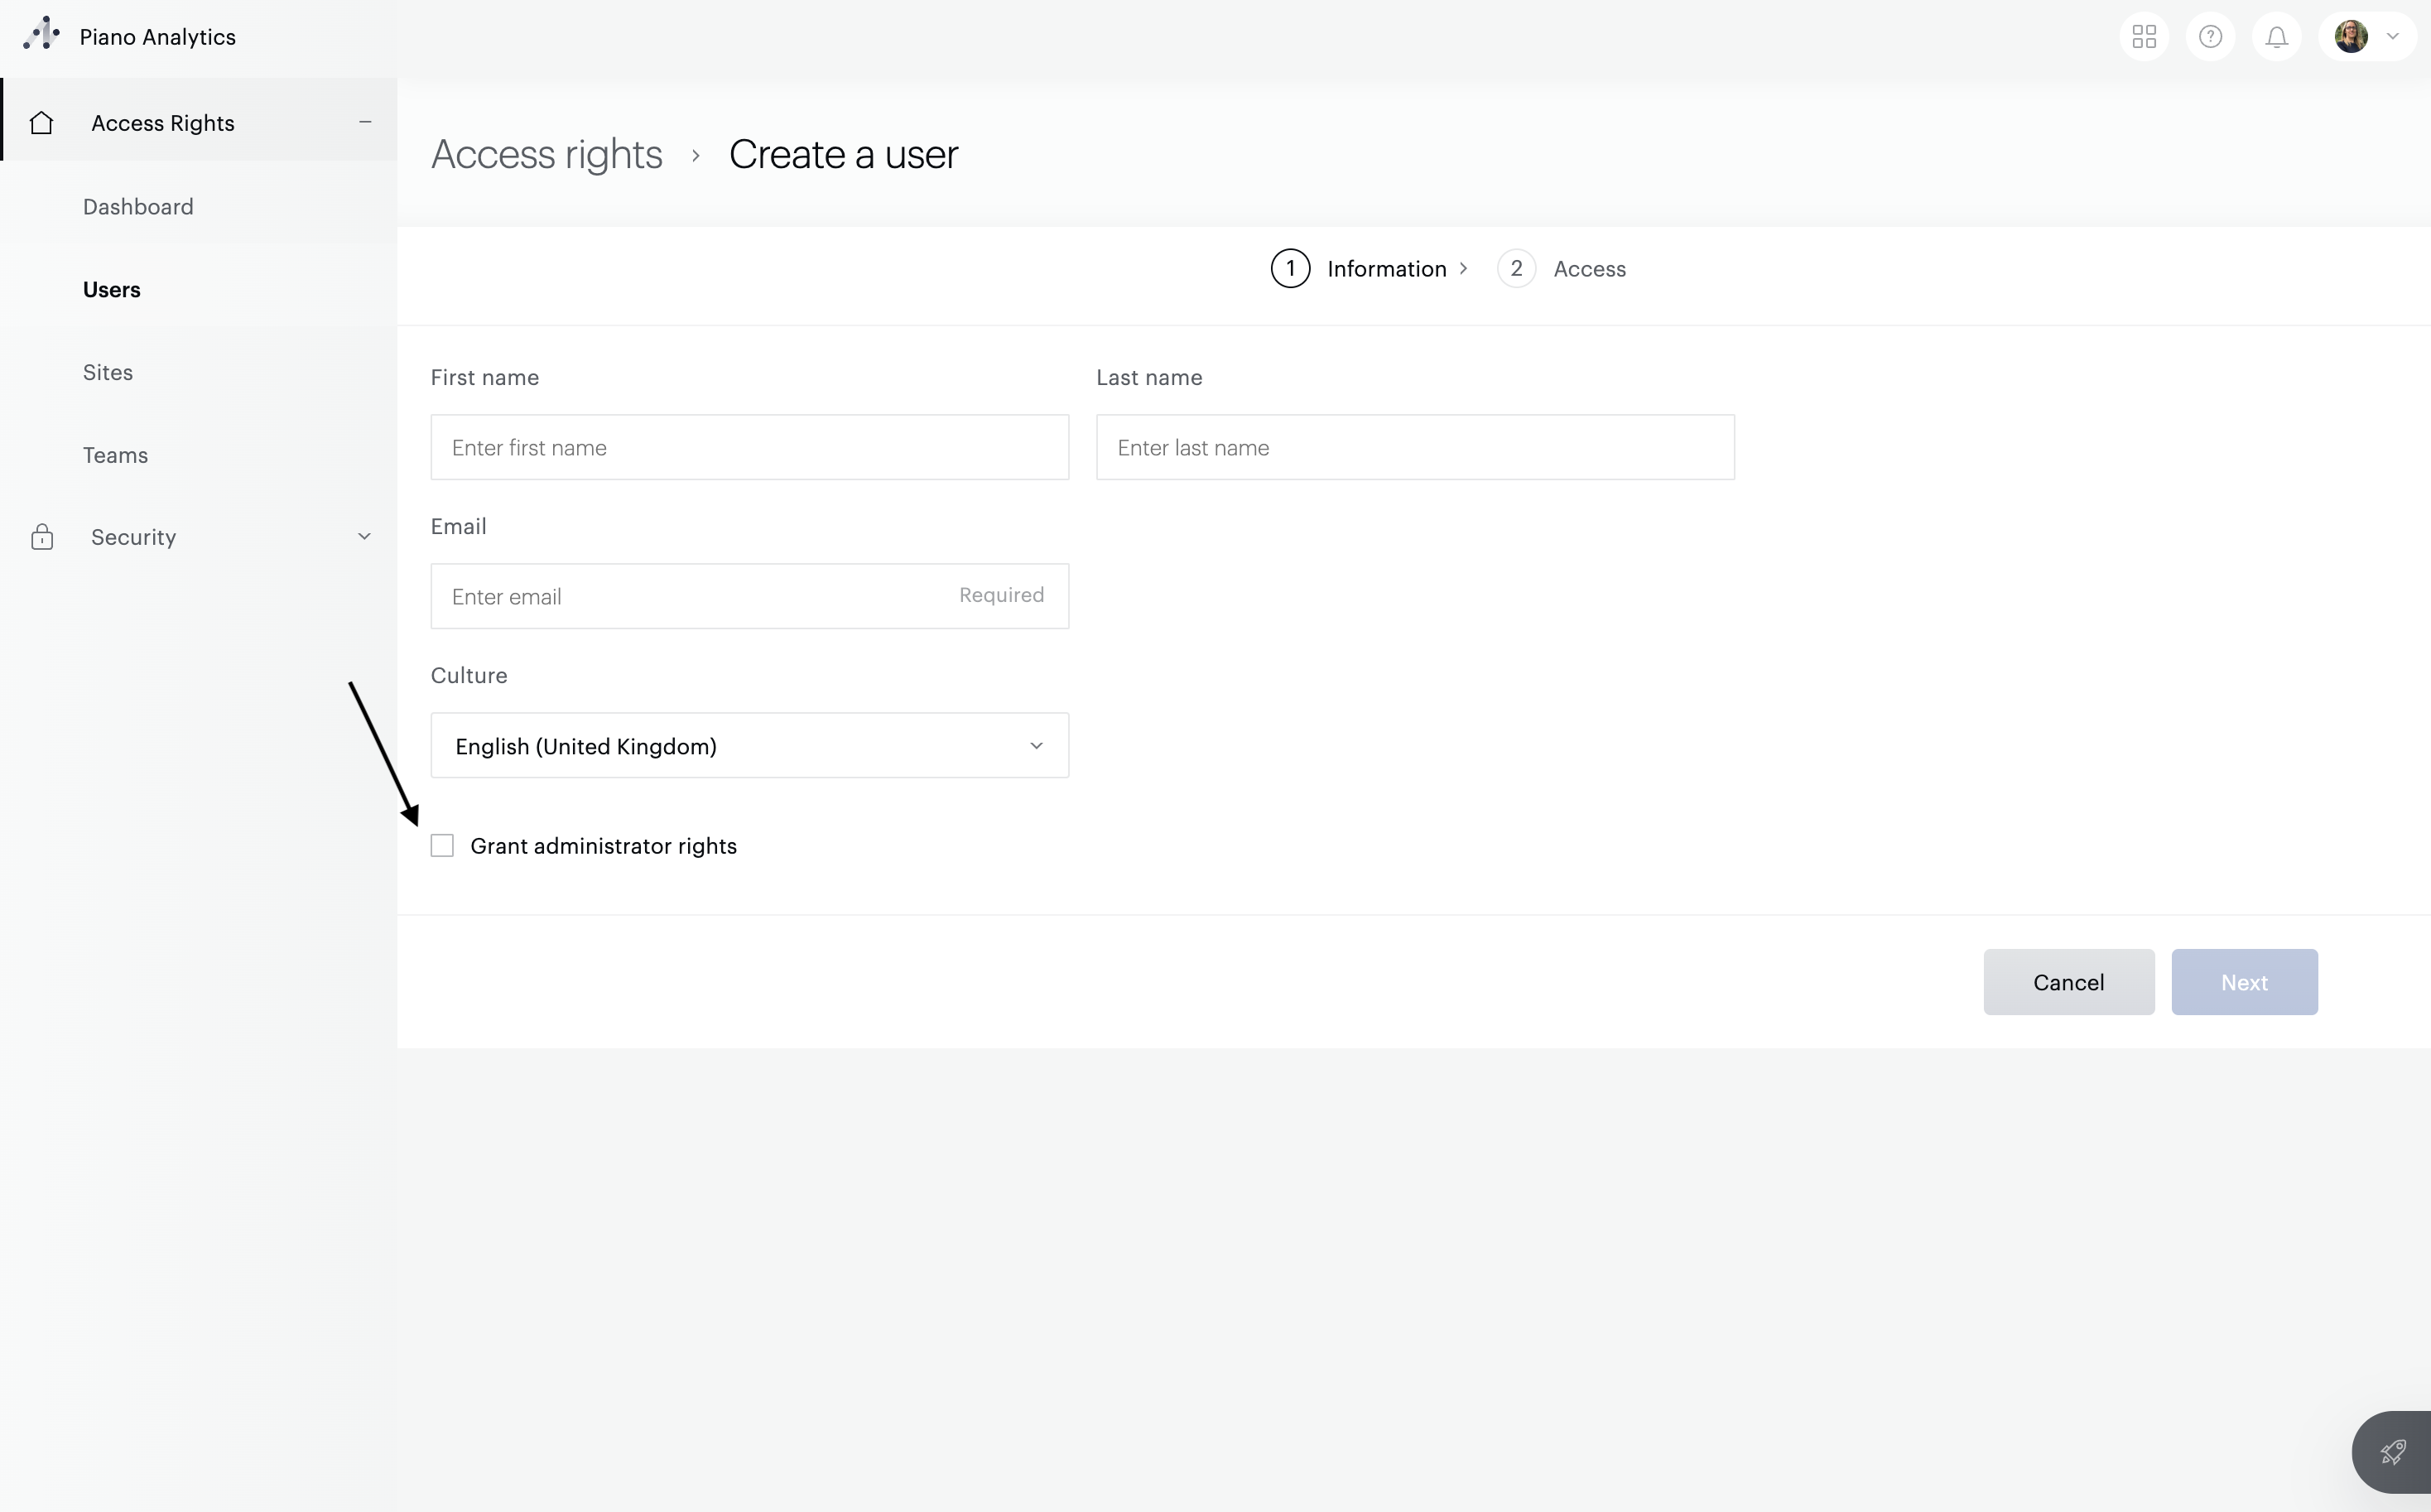Click the Piano Analytics logo icon
This screenshot has width=2431, height=1512.
point(41,35)
